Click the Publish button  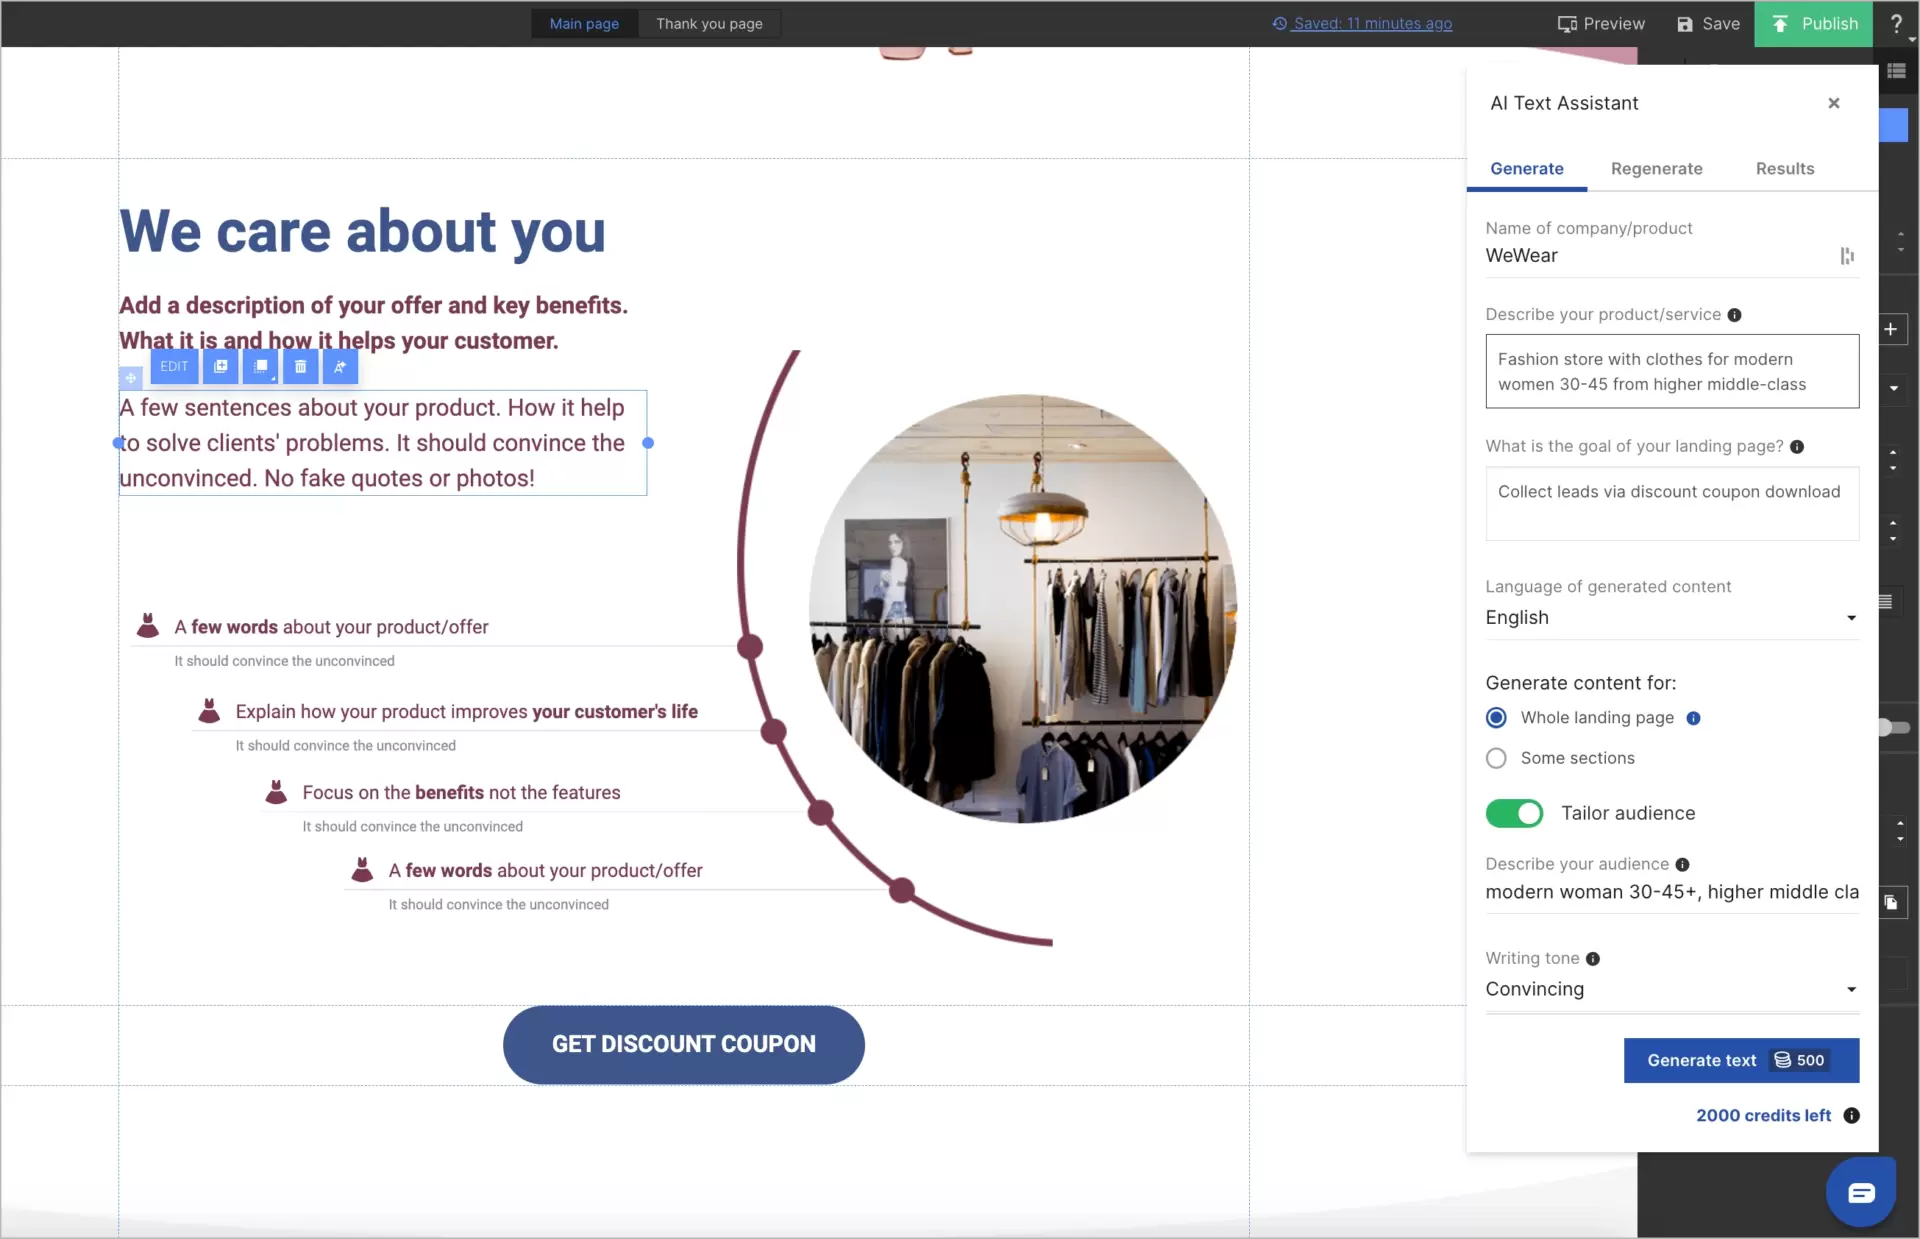[x=1814, y=23]
